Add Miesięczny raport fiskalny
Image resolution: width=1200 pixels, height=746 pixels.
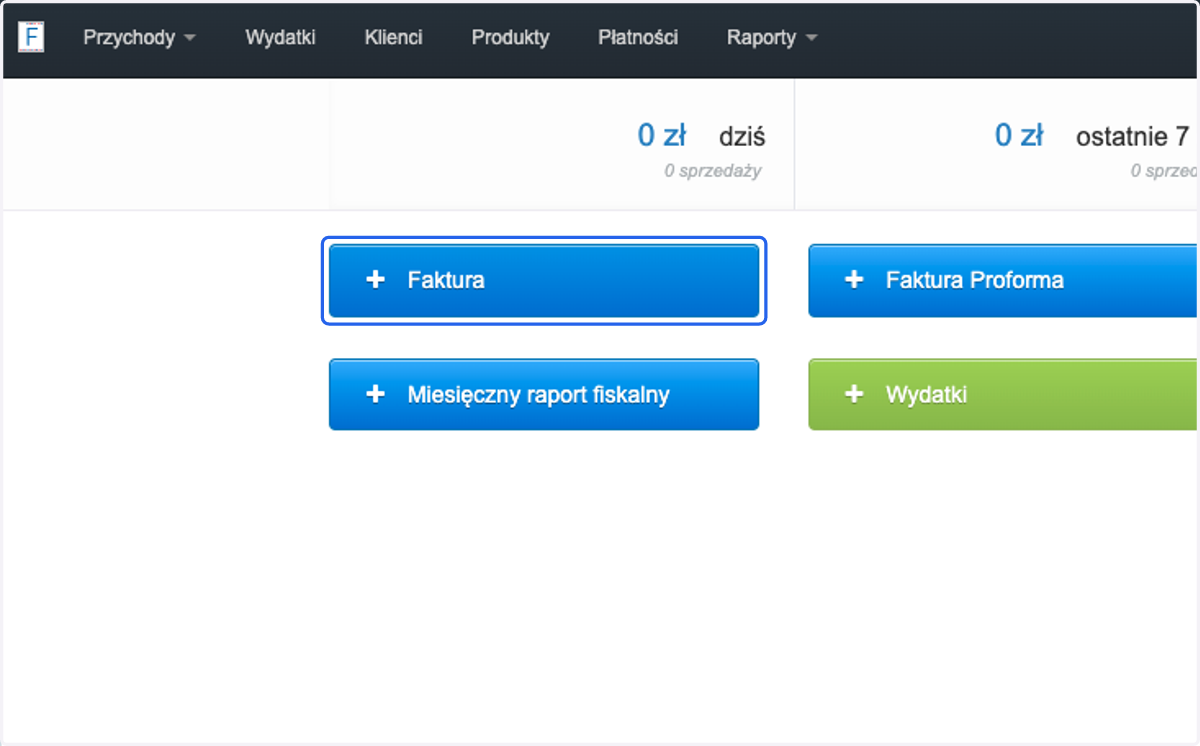544,395
